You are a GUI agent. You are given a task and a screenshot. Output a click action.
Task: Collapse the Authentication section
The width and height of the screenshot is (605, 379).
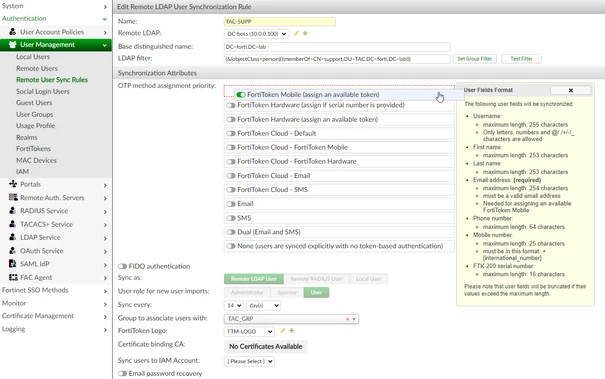click(x=56, y=18)
